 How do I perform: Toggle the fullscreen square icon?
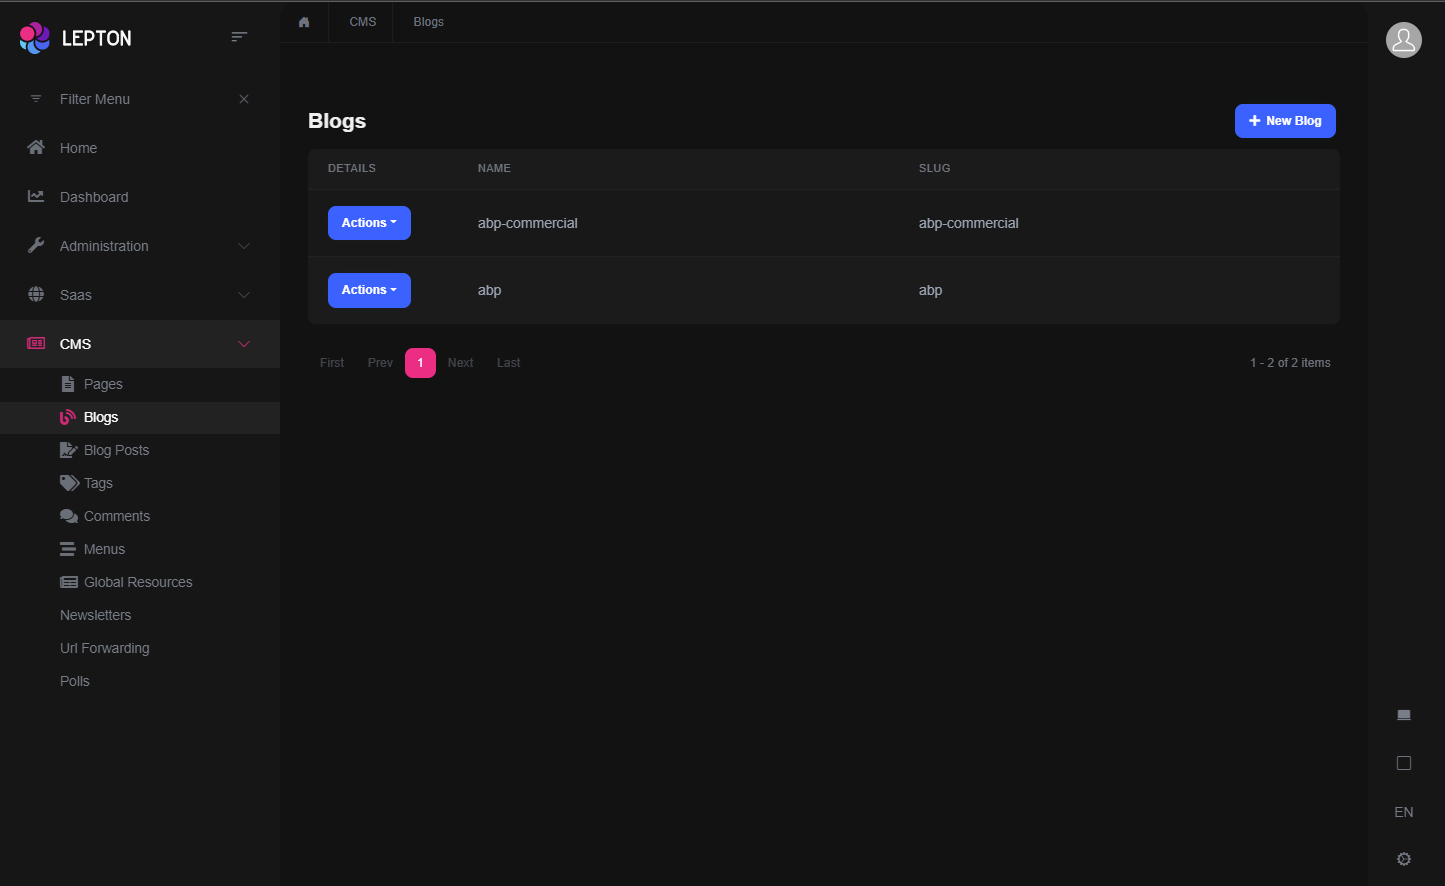[x=1403, y=763]
